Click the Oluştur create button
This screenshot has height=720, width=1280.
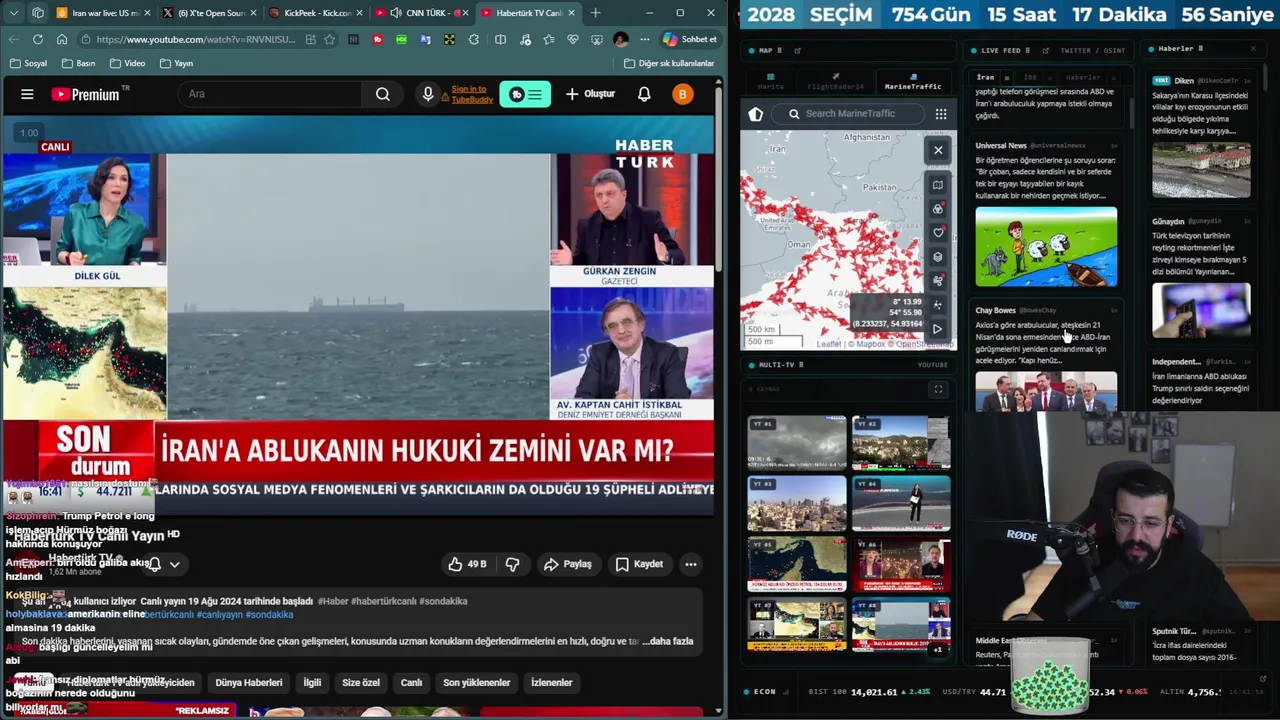[x=590, y=94]
